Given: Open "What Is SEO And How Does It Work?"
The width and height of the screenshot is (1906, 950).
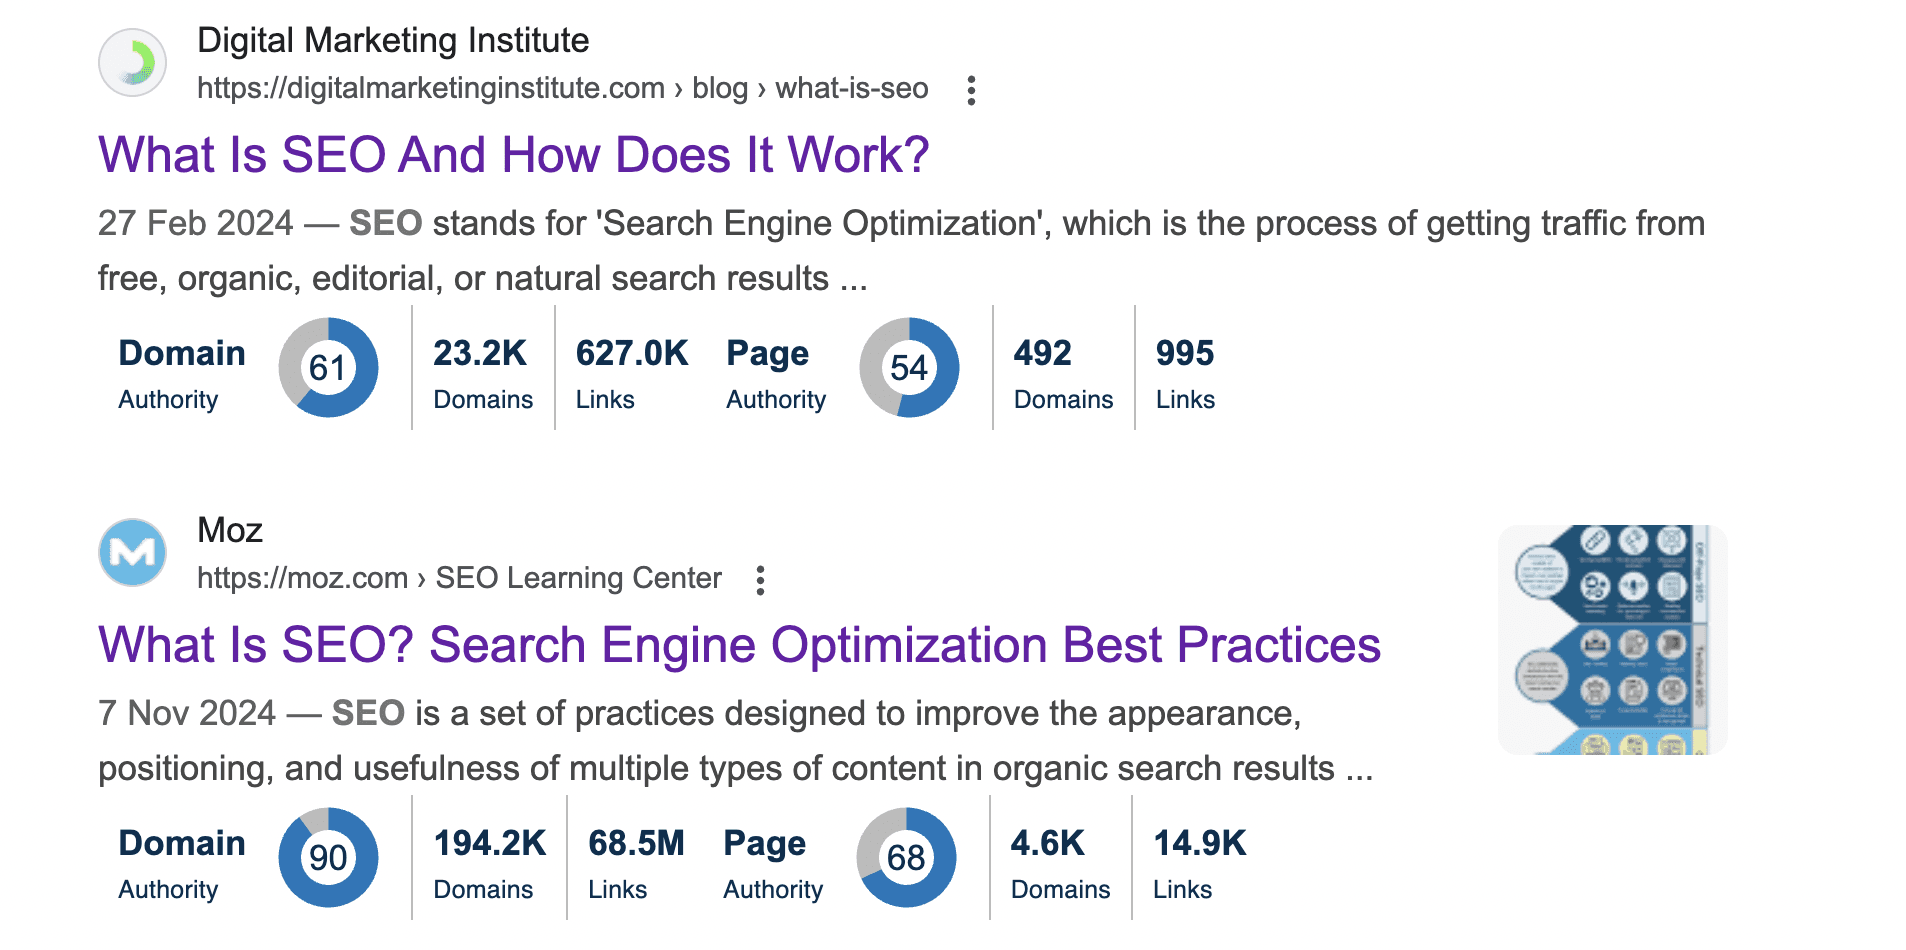Looking at the screenshot, I should pos(513,155).
